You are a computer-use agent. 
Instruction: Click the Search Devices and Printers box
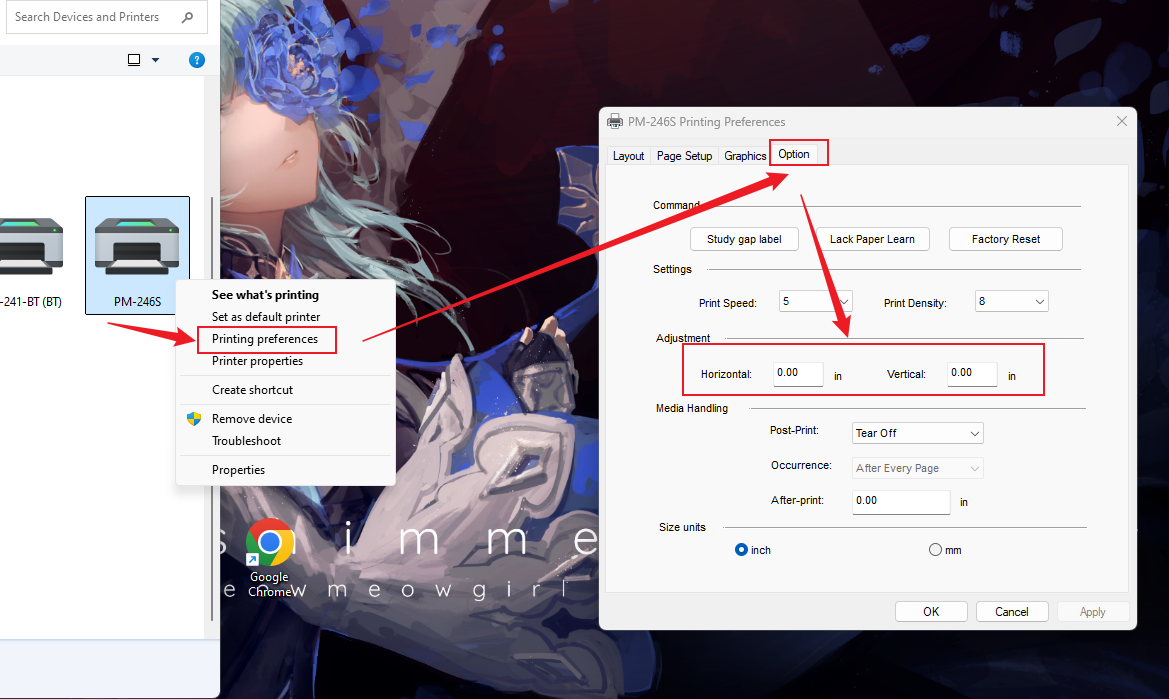click(x=107, y=17)
